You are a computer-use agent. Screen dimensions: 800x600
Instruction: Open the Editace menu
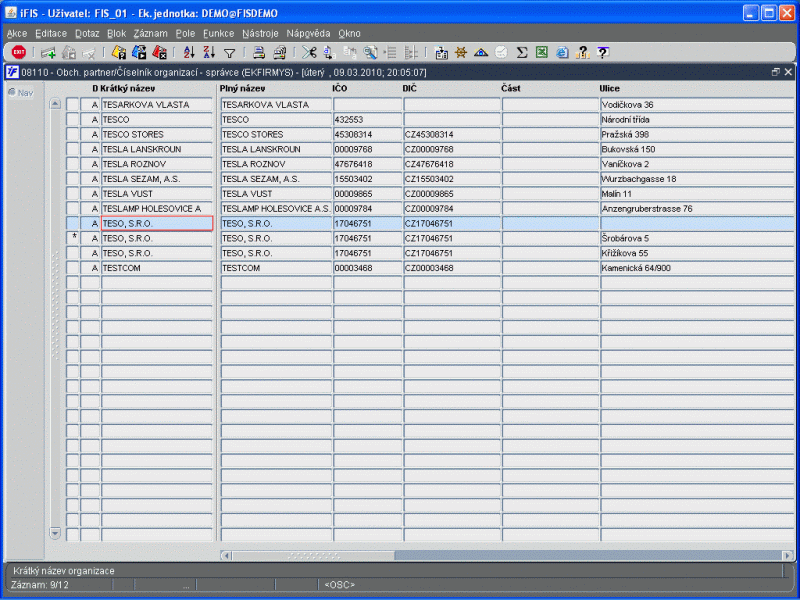point(51,34)
